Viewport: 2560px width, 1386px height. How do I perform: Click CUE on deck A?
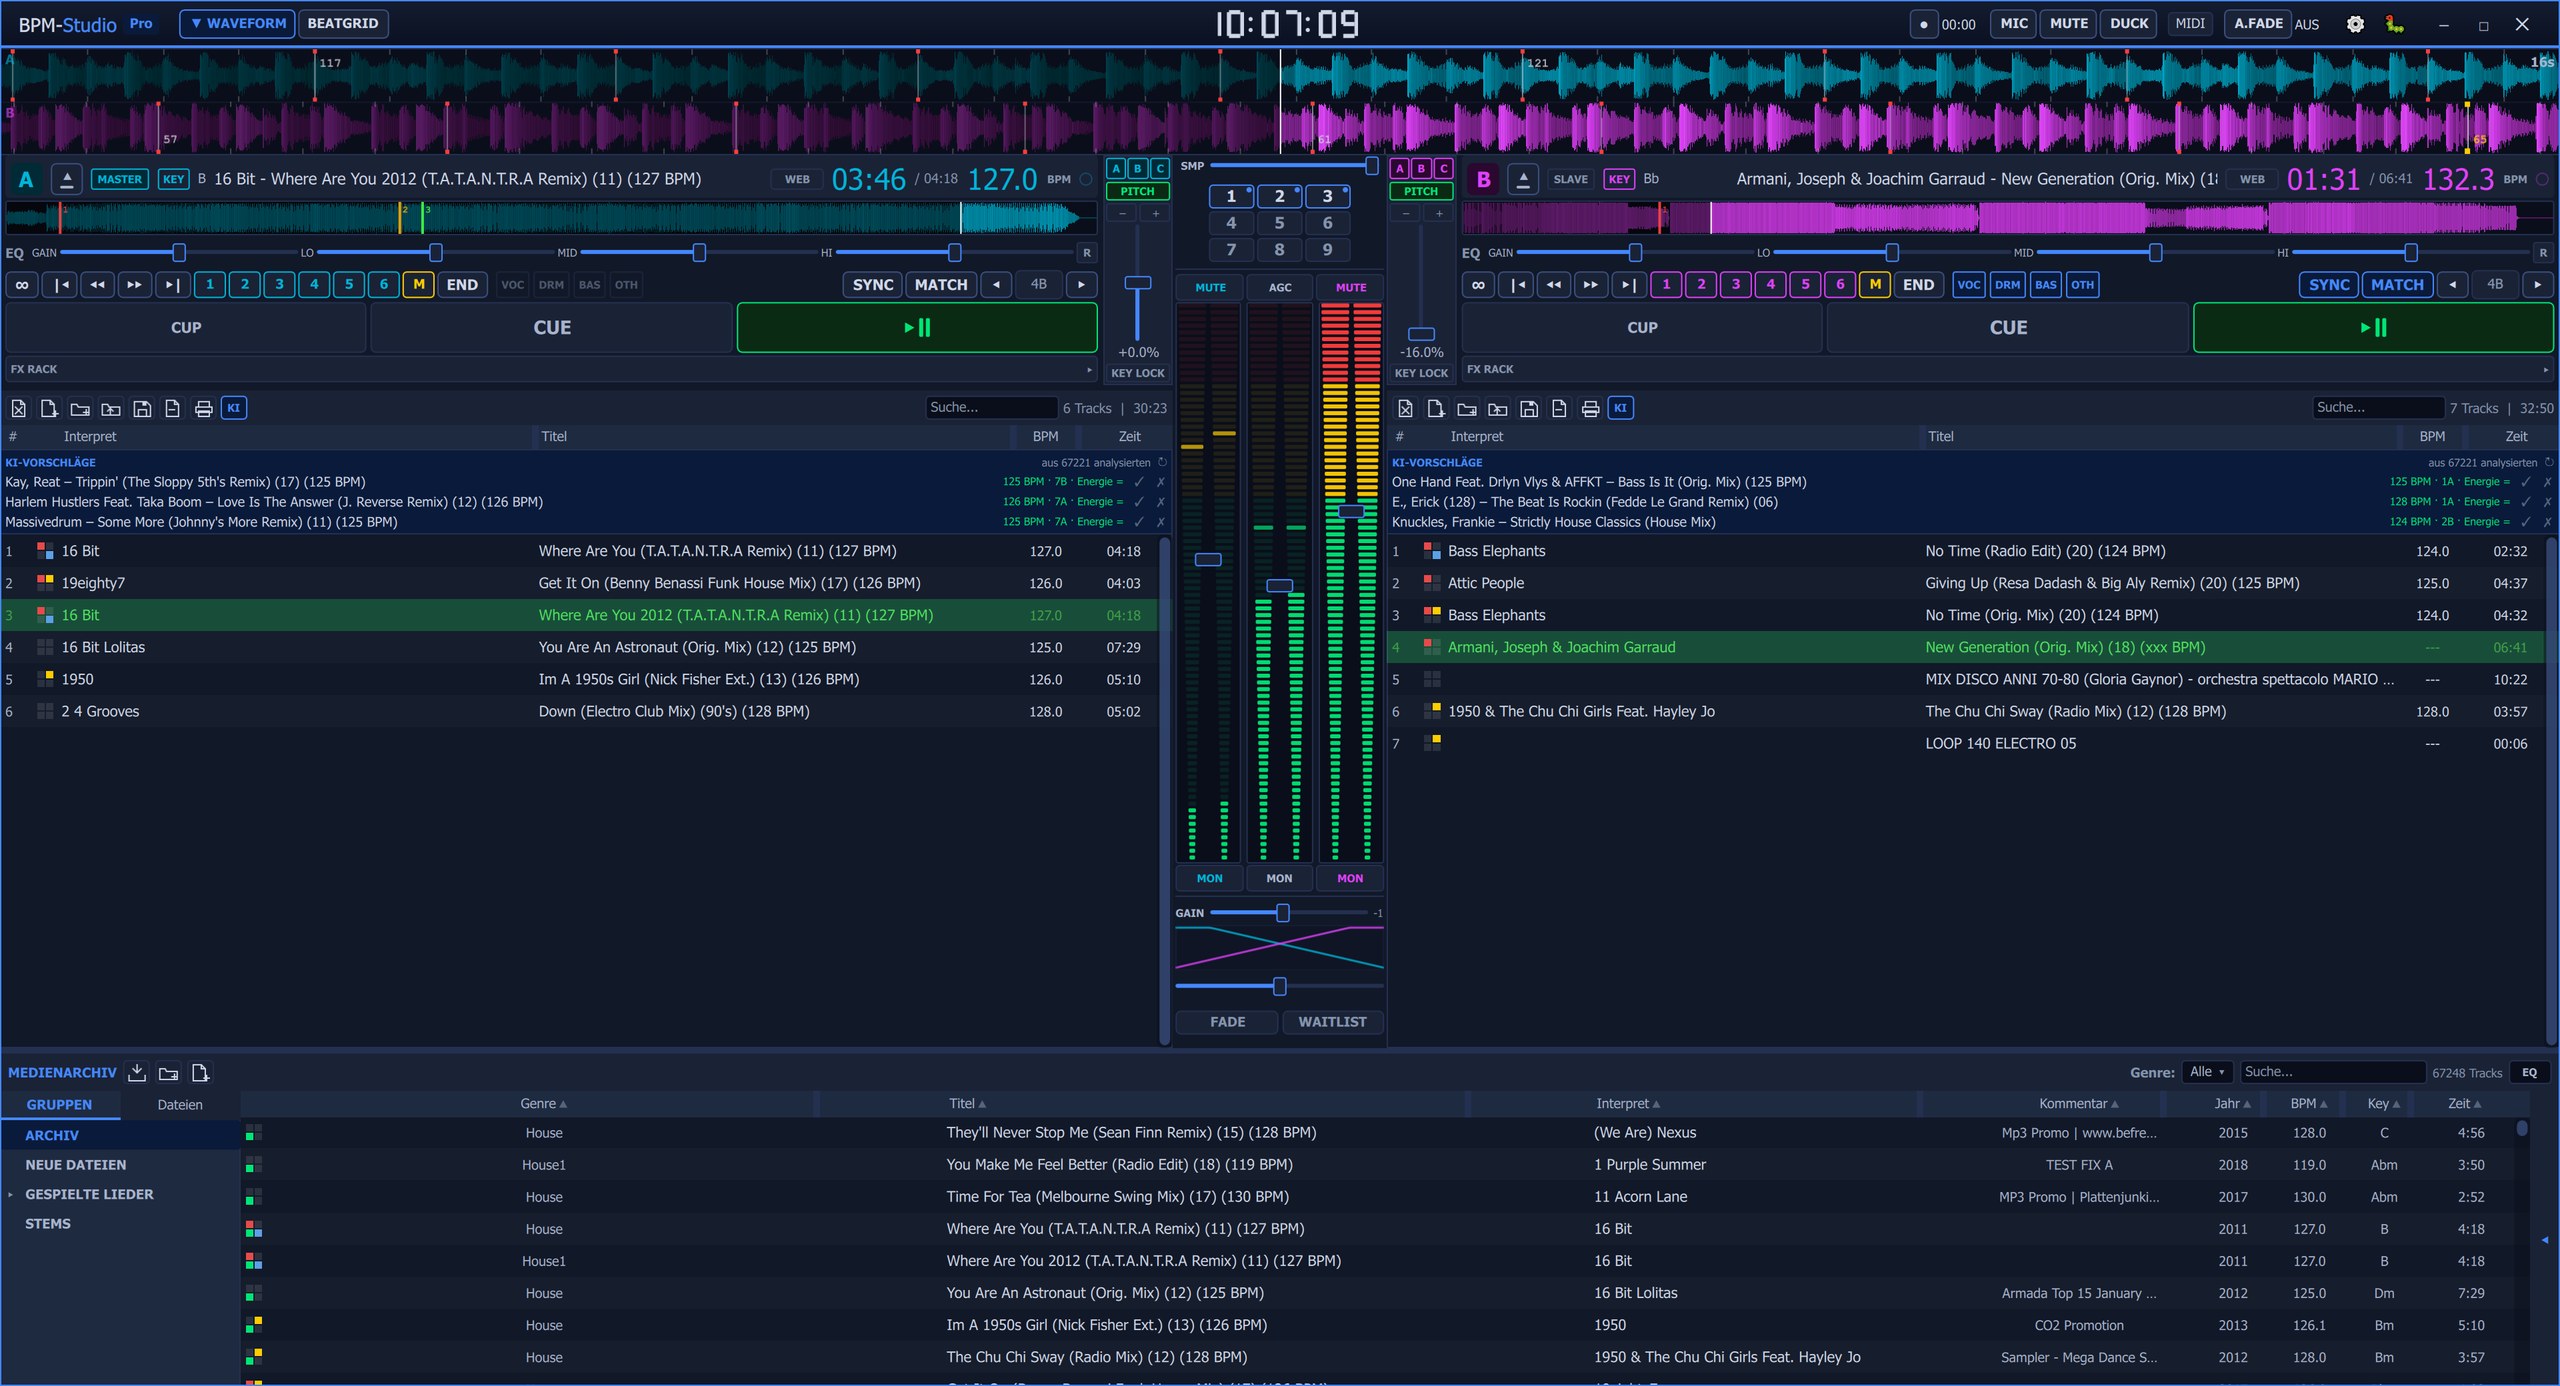point(552,328)
